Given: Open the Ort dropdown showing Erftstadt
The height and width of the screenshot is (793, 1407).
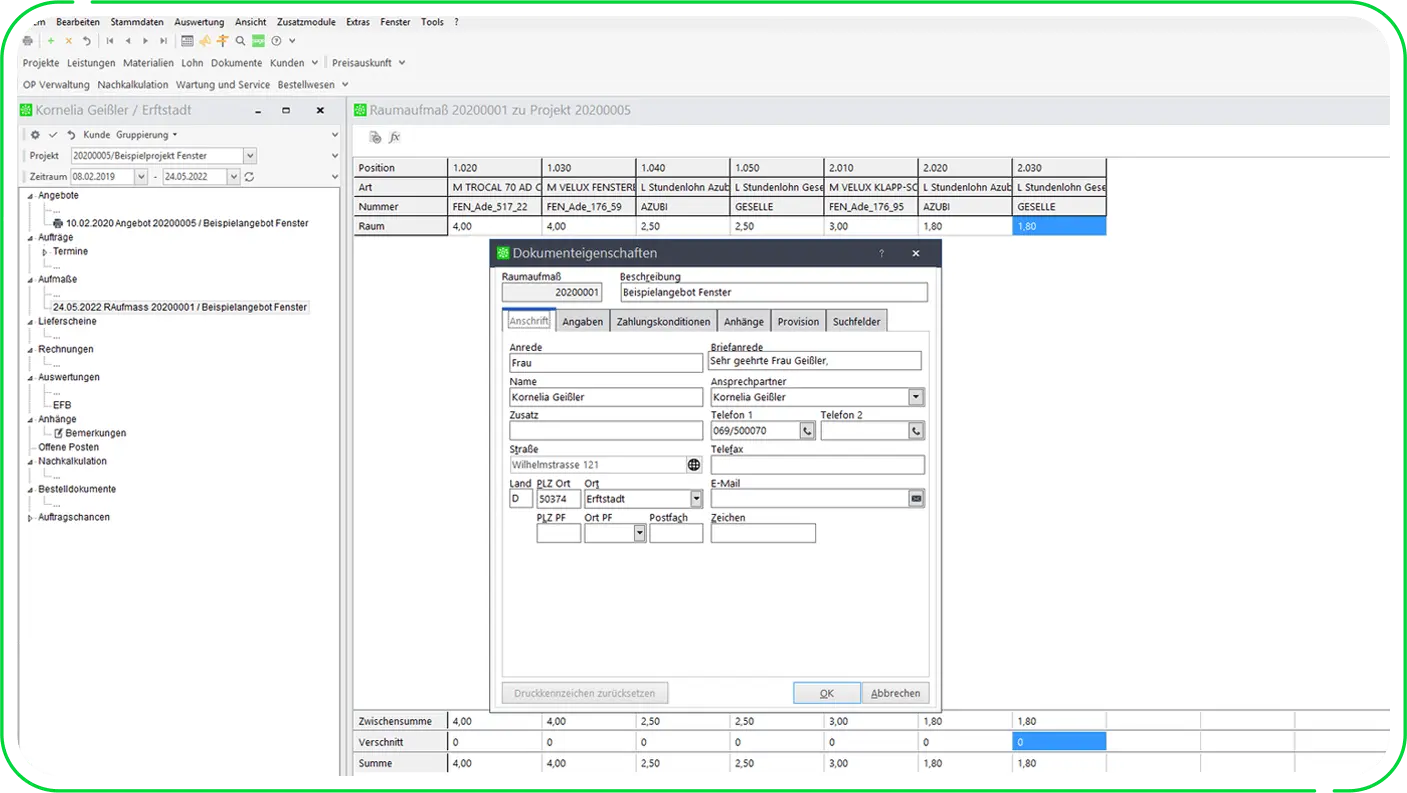Looking at the screenshot, I should coord(696,498).
